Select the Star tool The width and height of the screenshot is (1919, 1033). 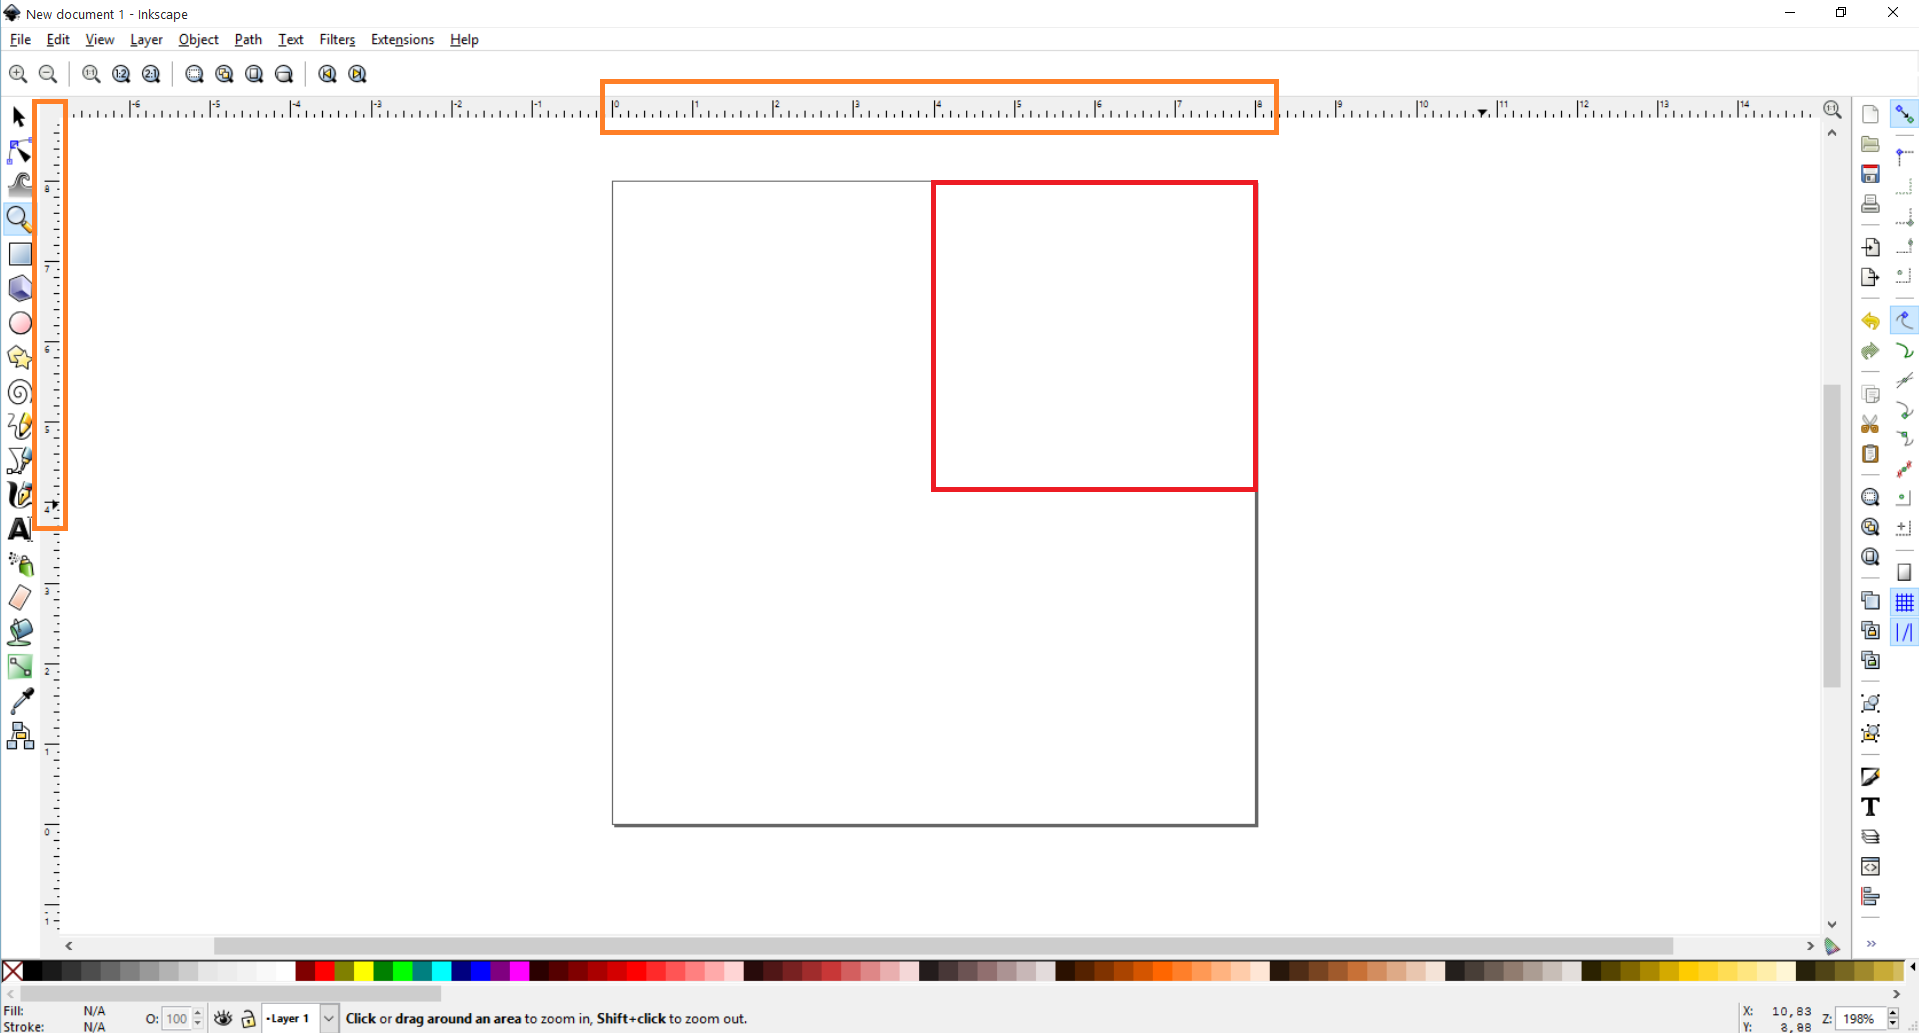click(x=18, y=356)
